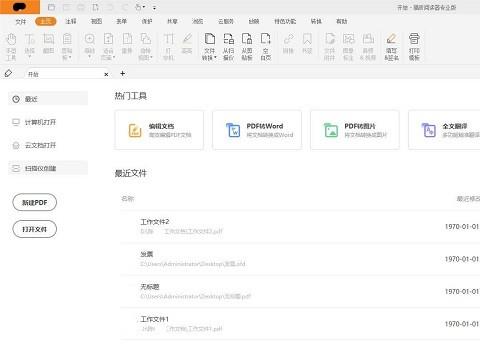The height and width of the screenshot is (361, 480).
Task: Close the 开始 document tab
Action: 106,74
